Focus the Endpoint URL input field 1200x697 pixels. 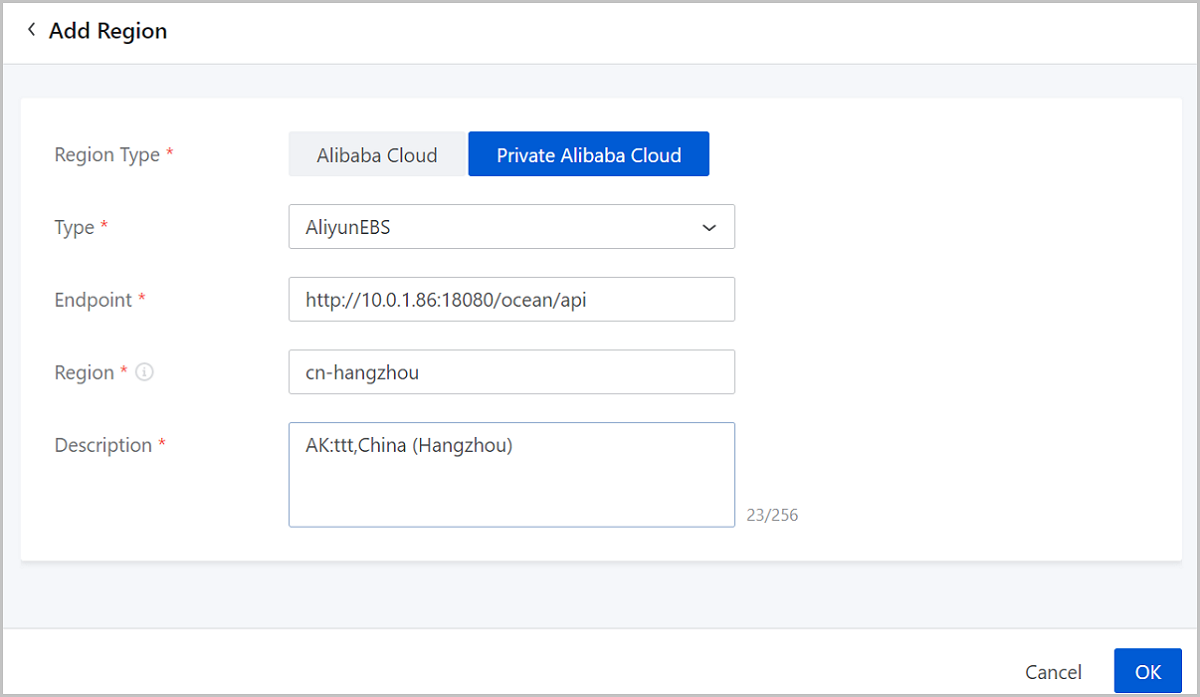(x=511, y=299)
